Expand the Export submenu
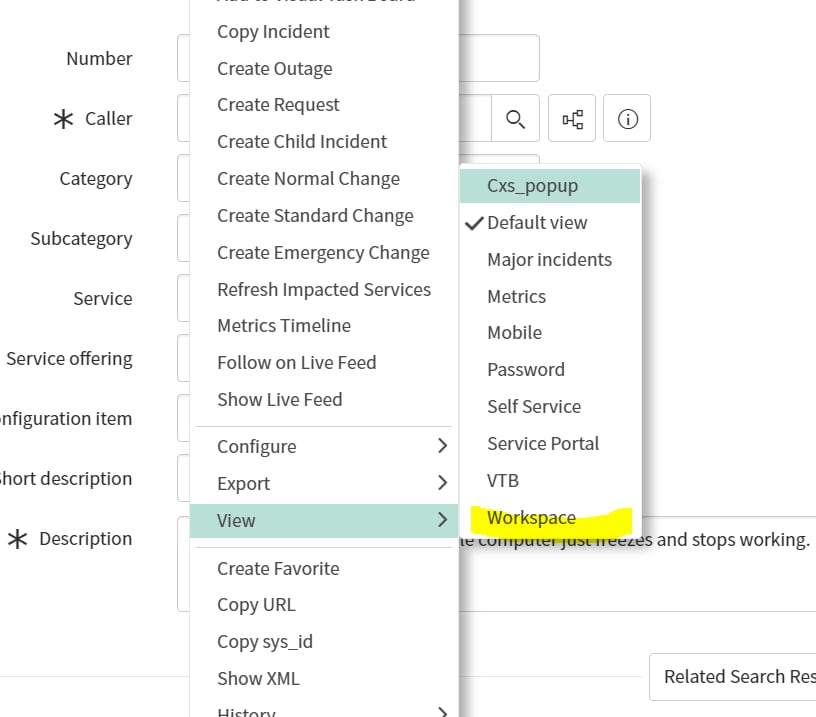This screenshot has width=816, height=717. (244, 483)
